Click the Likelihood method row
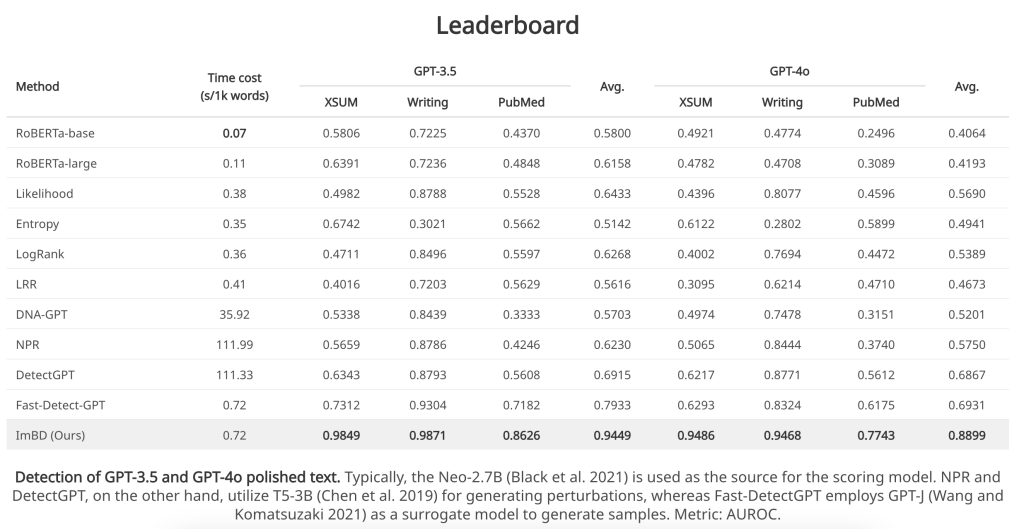The width and height of the screenshot is (1024, 529). pos(507,193)
